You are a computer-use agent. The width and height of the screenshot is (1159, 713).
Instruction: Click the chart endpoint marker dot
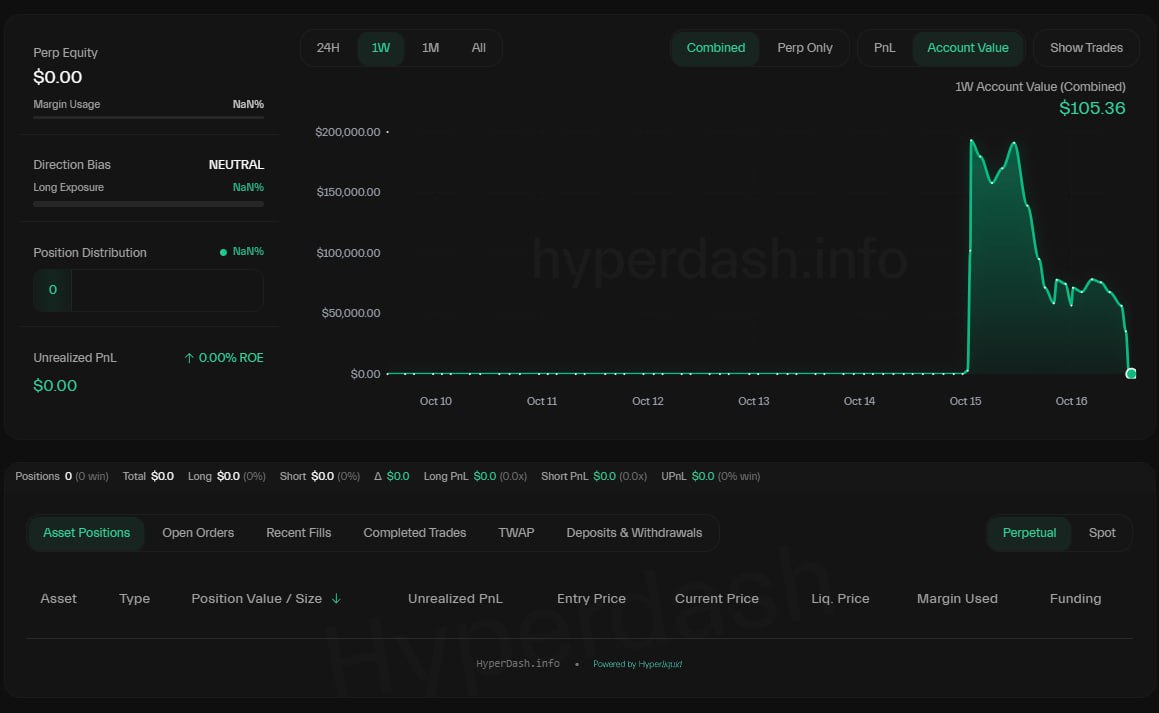[1131, 373]
